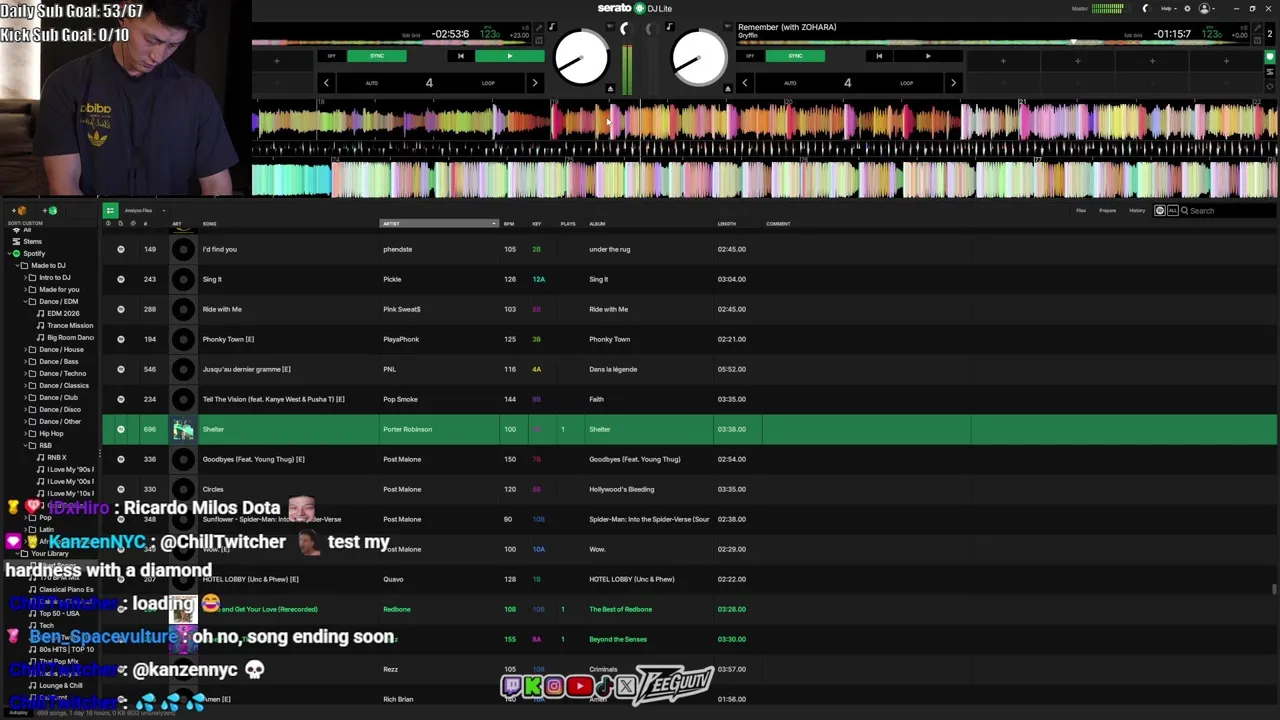The width and height of the screenshot is (1280, 720).
Task: Toggle LOOP on right deck
Action: (x=906, y=83)
